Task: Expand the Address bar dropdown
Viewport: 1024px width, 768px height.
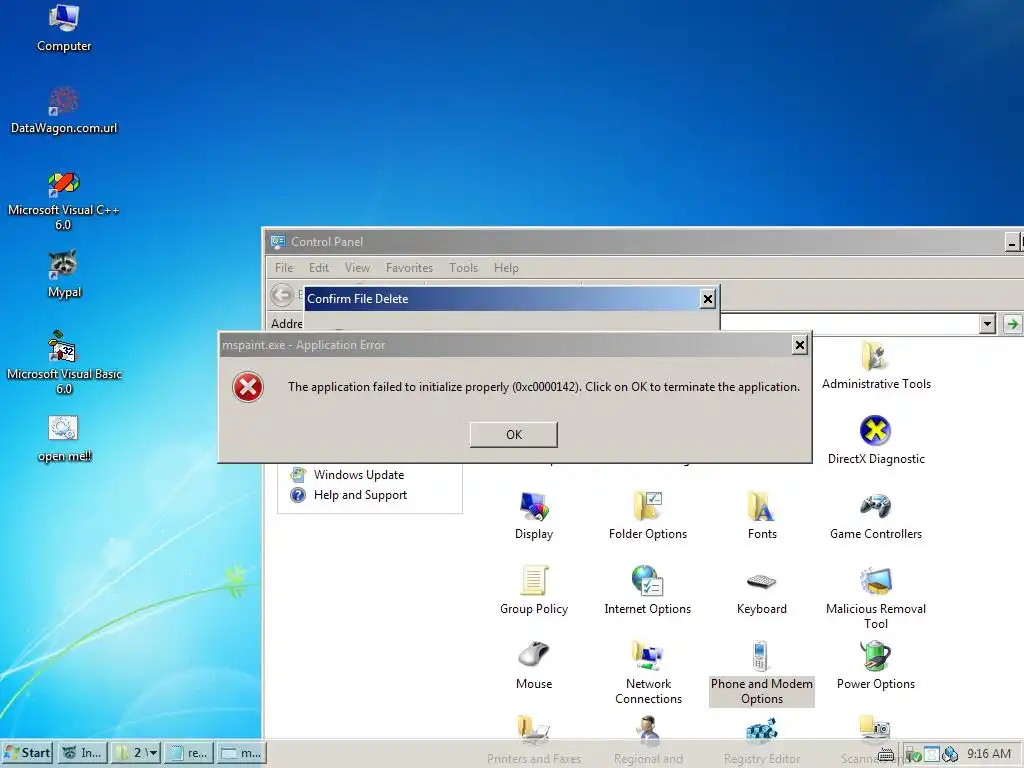Action: coord(987,324)
